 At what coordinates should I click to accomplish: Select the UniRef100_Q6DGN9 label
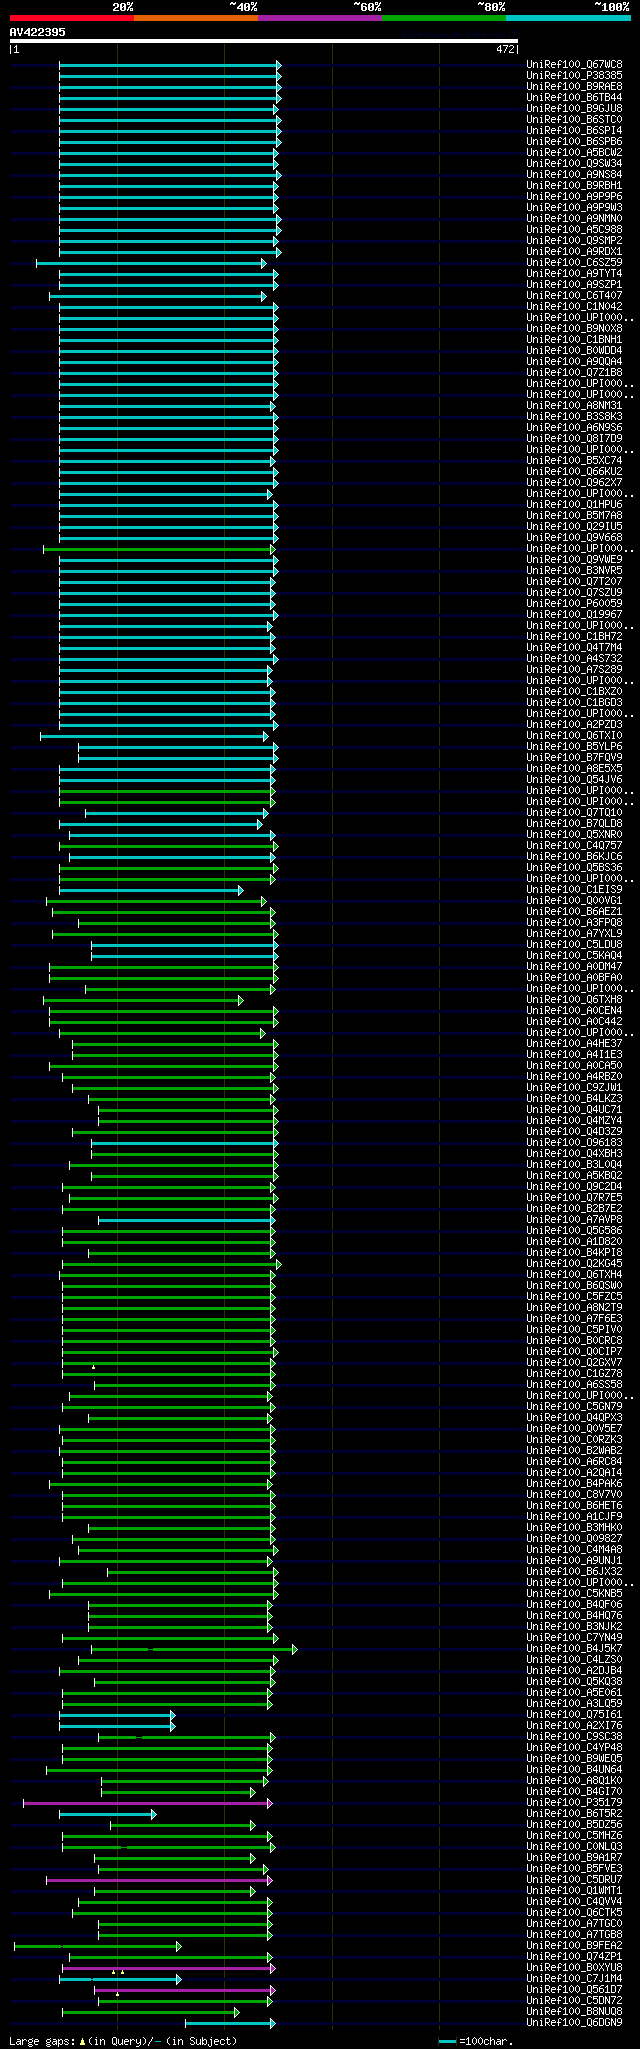pyautogui.click(x=574, y=2023)
